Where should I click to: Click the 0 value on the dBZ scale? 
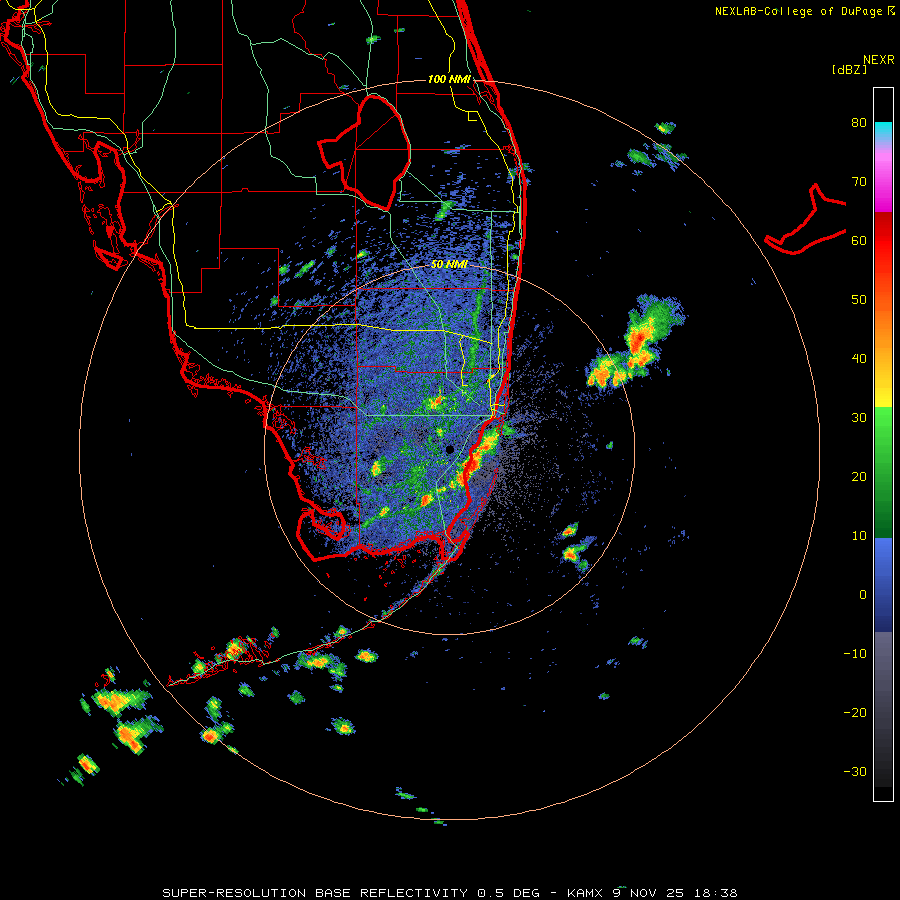tap(863, 595)
